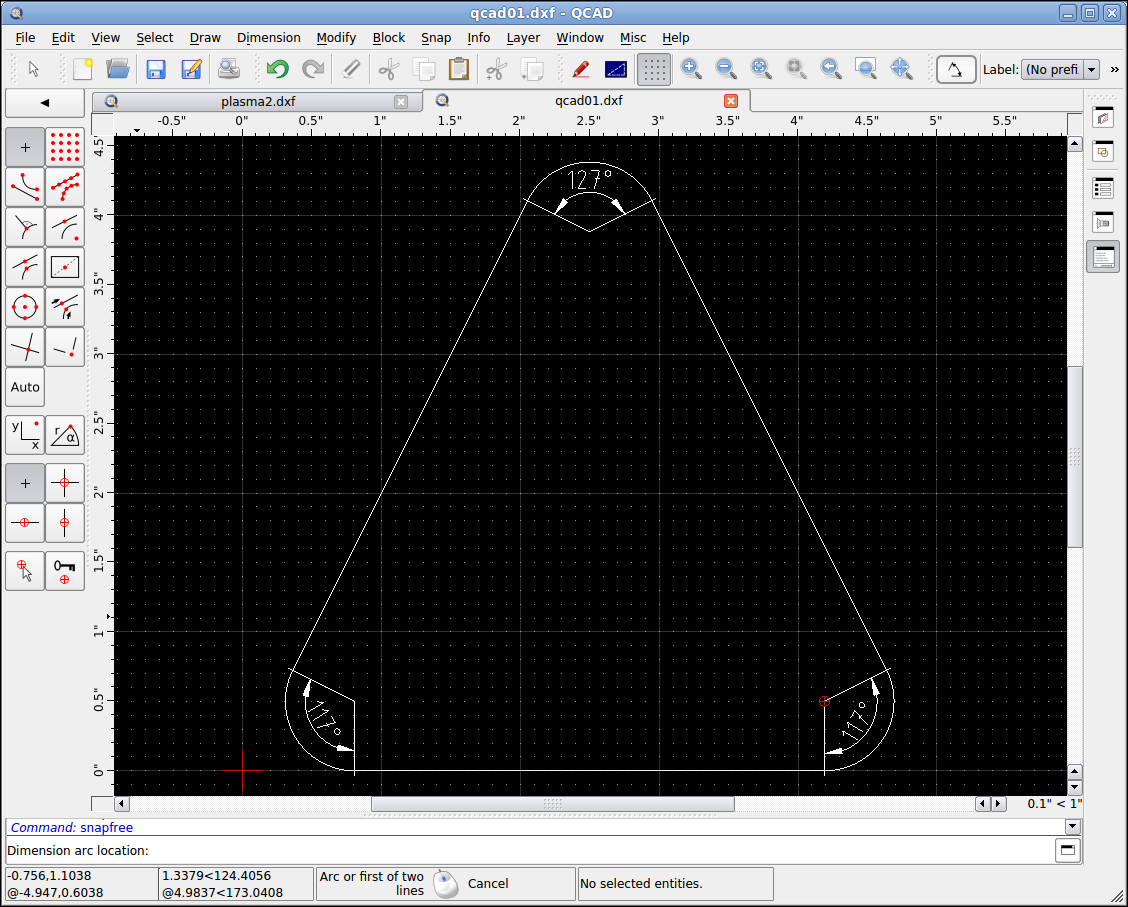Restrict snap horizontally

click(x=25, y=523)
